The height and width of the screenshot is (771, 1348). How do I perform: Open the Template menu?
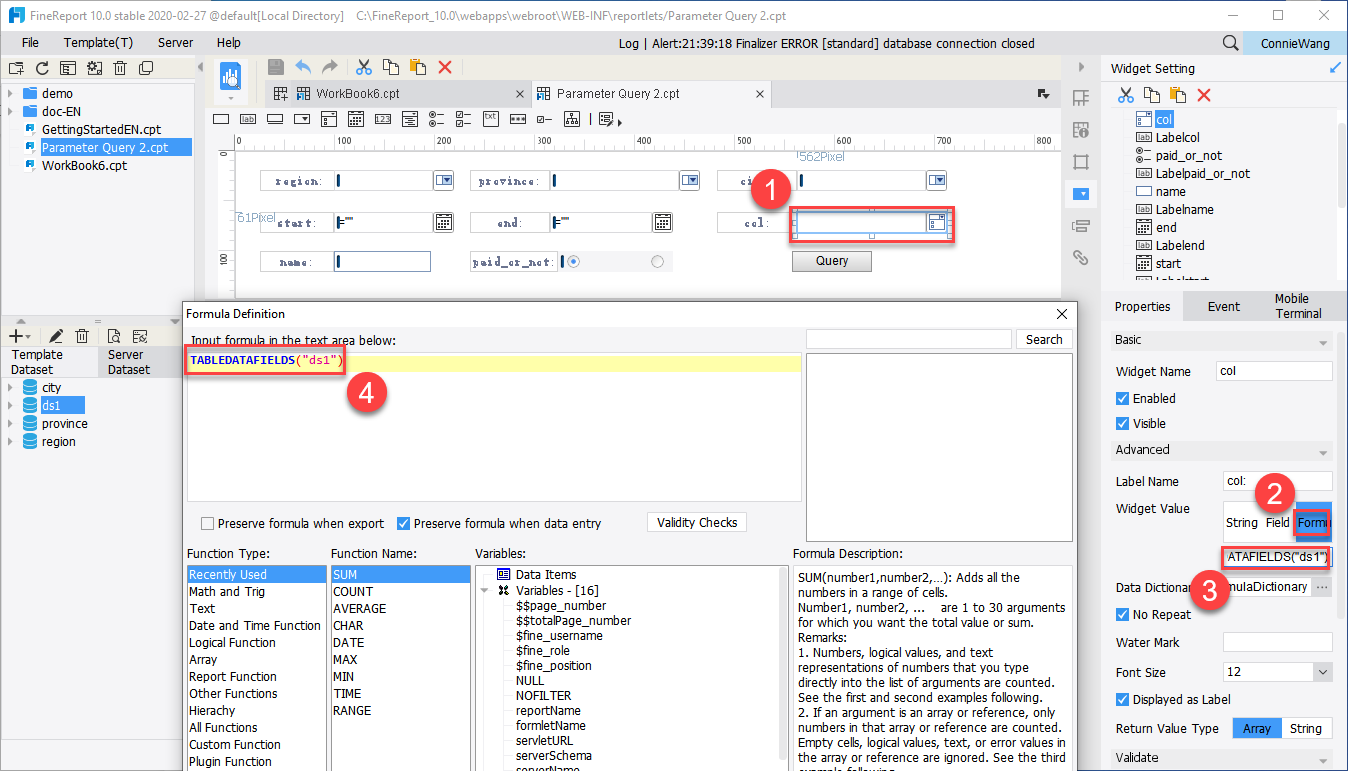click(97, 42)
